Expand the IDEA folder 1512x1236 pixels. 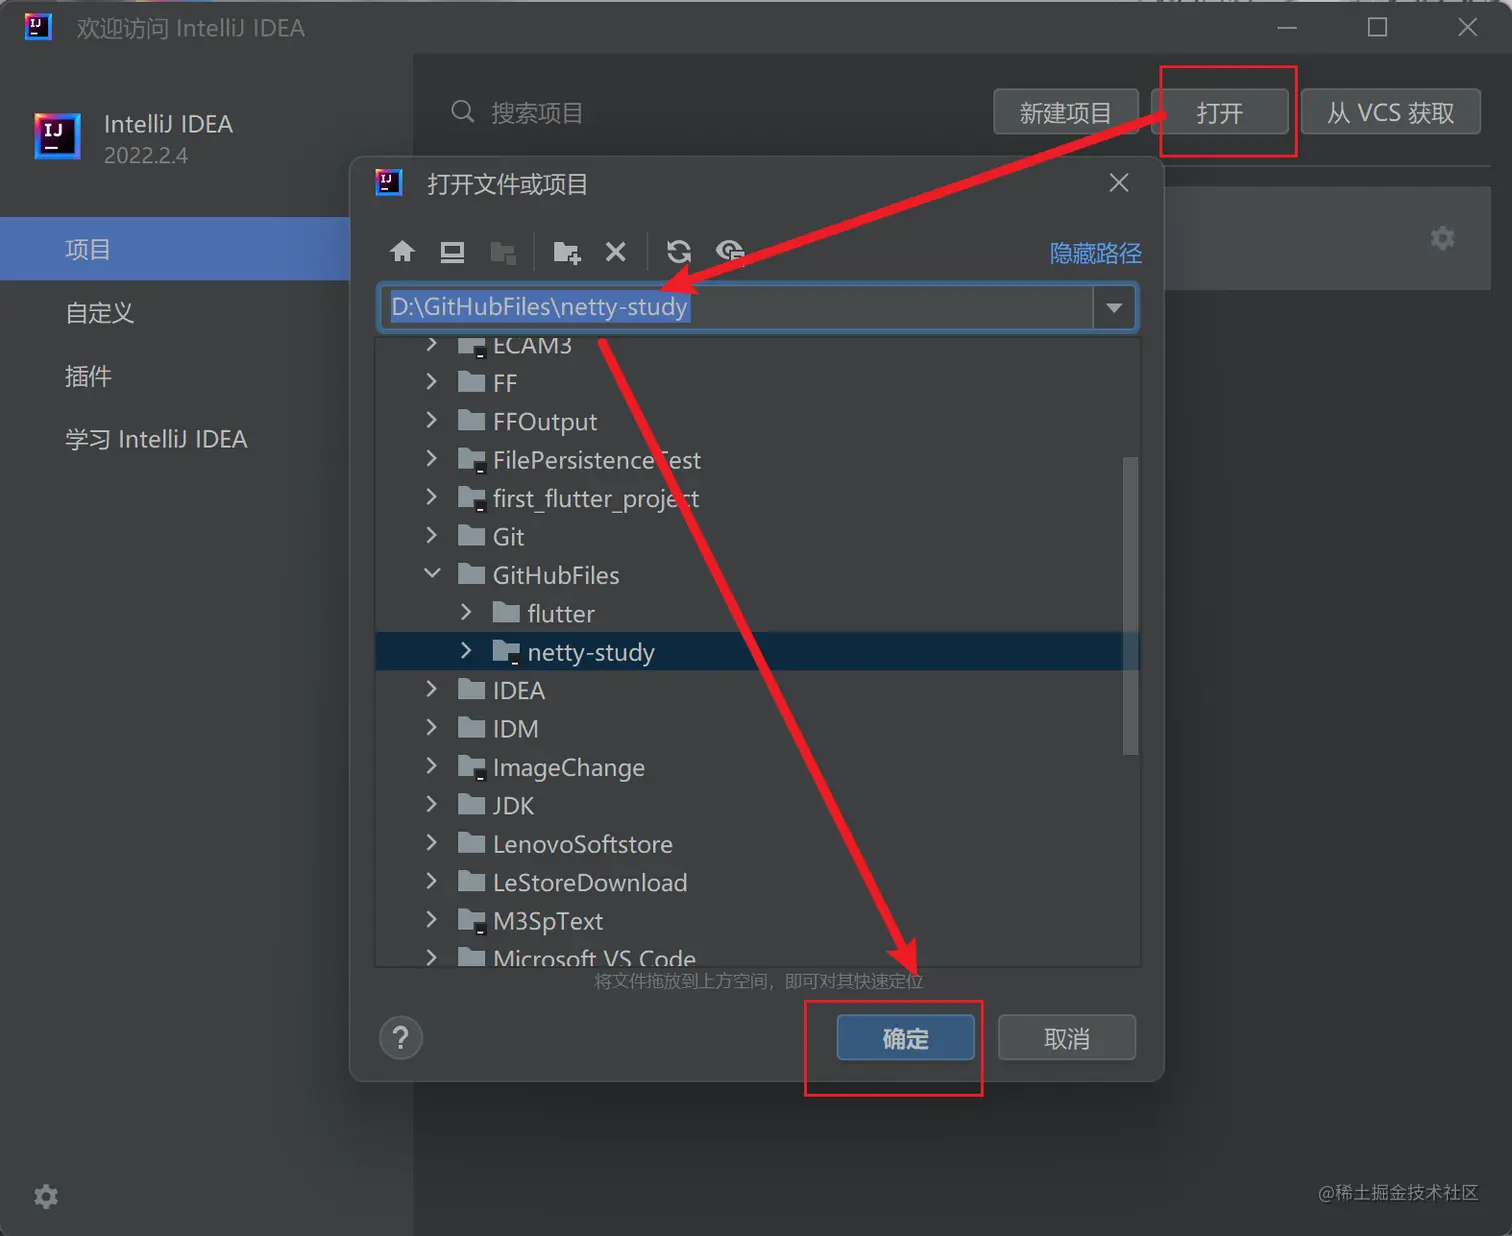coord(431,689)
